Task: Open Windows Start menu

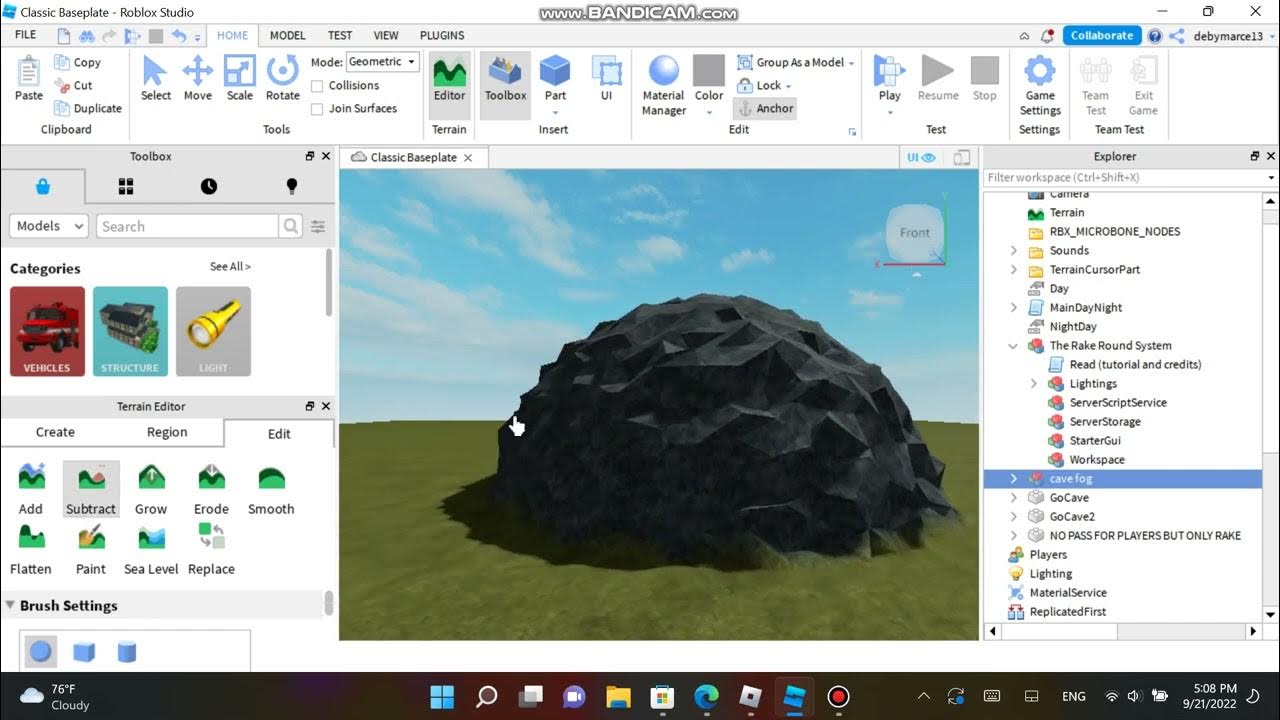Action: [x=441, y=696]
